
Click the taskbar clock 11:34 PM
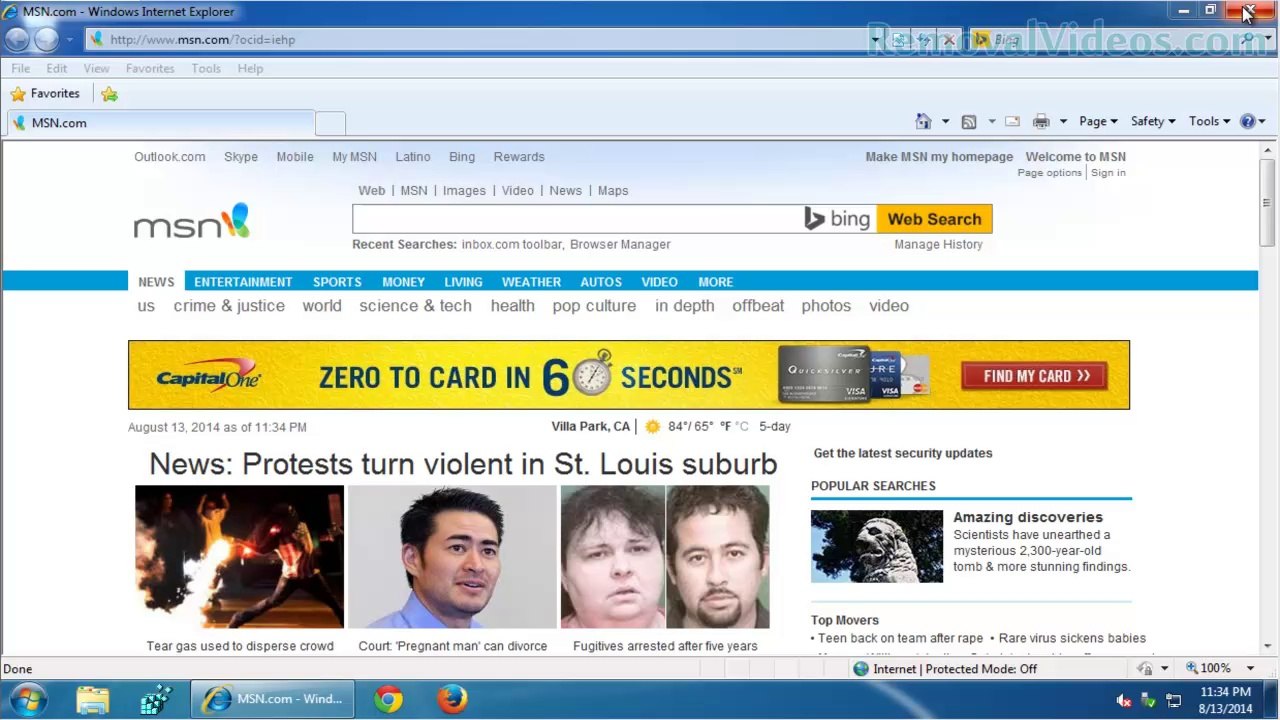pyautogui.click(x=1225, y=692)
